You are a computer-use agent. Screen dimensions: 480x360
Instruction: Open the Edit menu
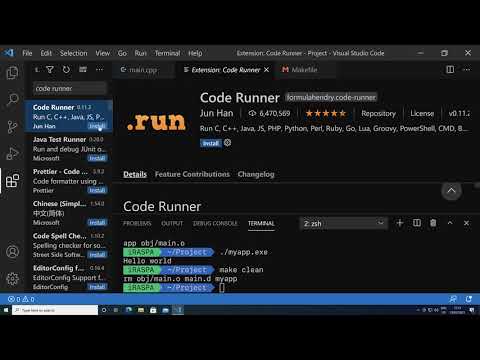tap(46, 53)
